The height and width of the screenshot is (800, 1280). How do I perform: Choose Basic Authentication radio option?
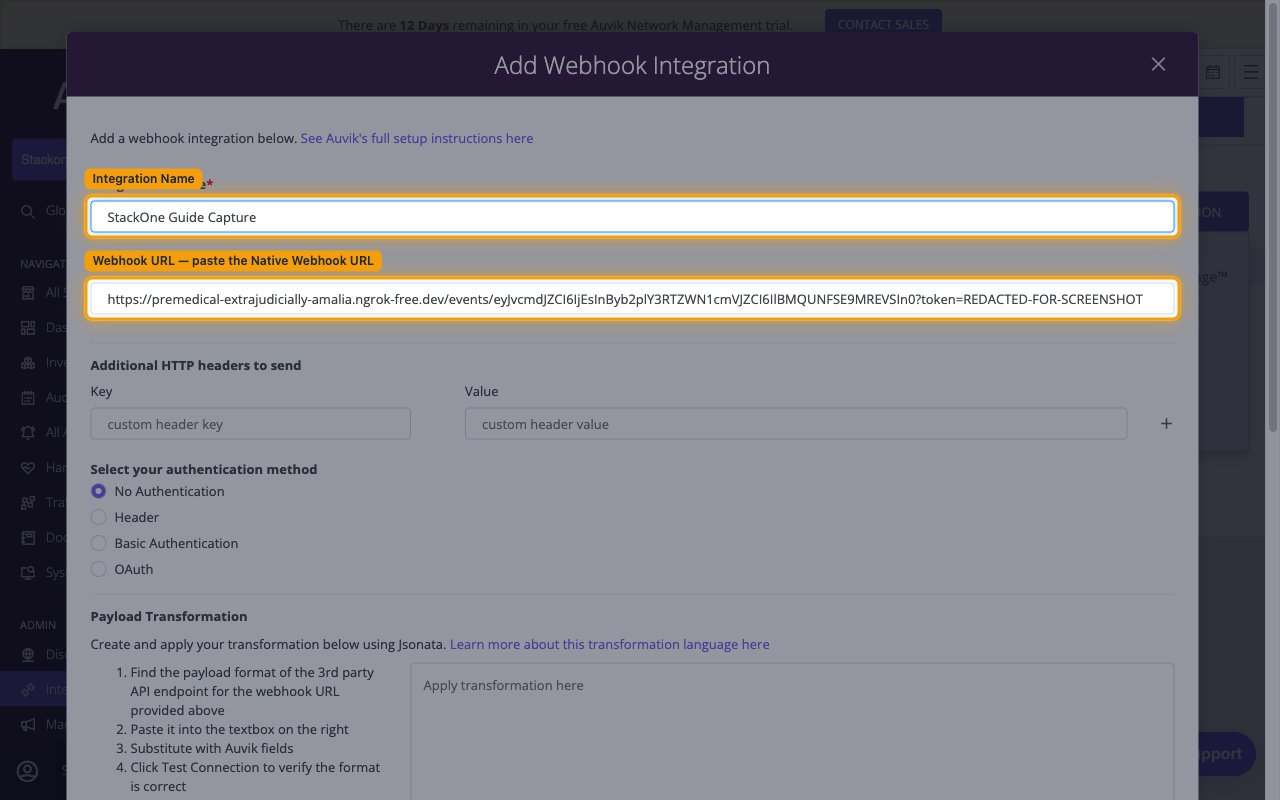98,543
